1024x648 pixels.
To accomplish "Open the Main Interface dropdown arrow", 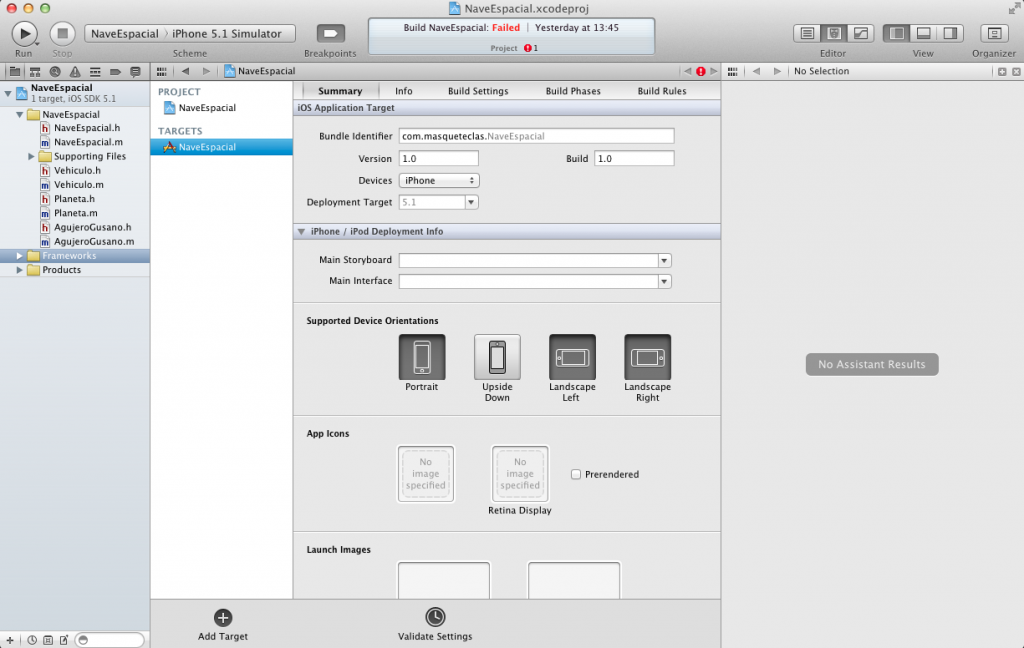I will [x=664, y=281].
